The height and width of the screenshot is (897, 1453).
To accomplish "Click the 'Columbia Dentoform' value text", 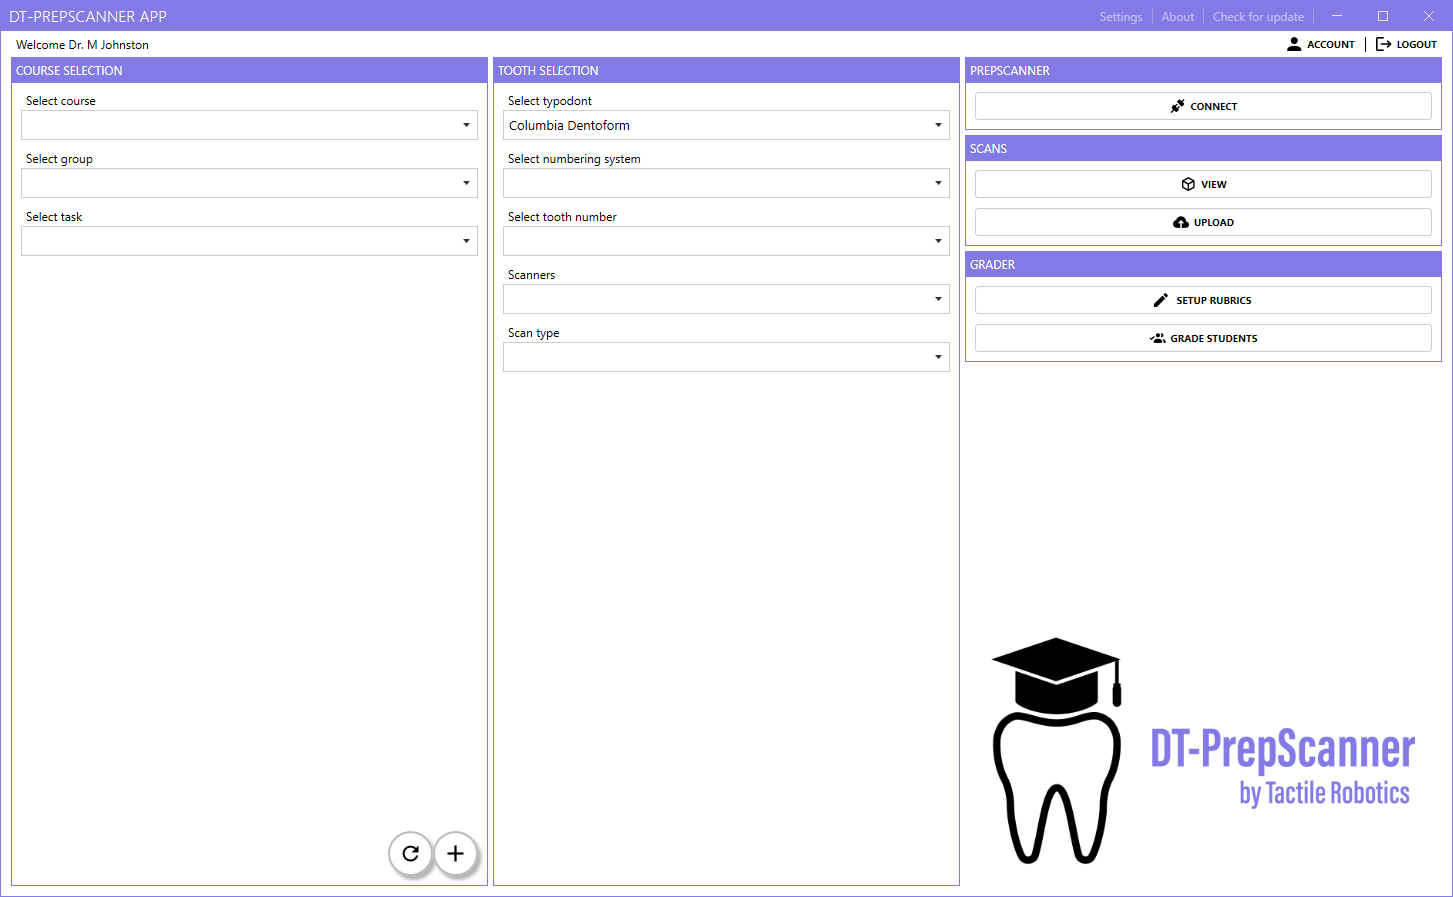I will pyautogui.click(x=569, y=125).
